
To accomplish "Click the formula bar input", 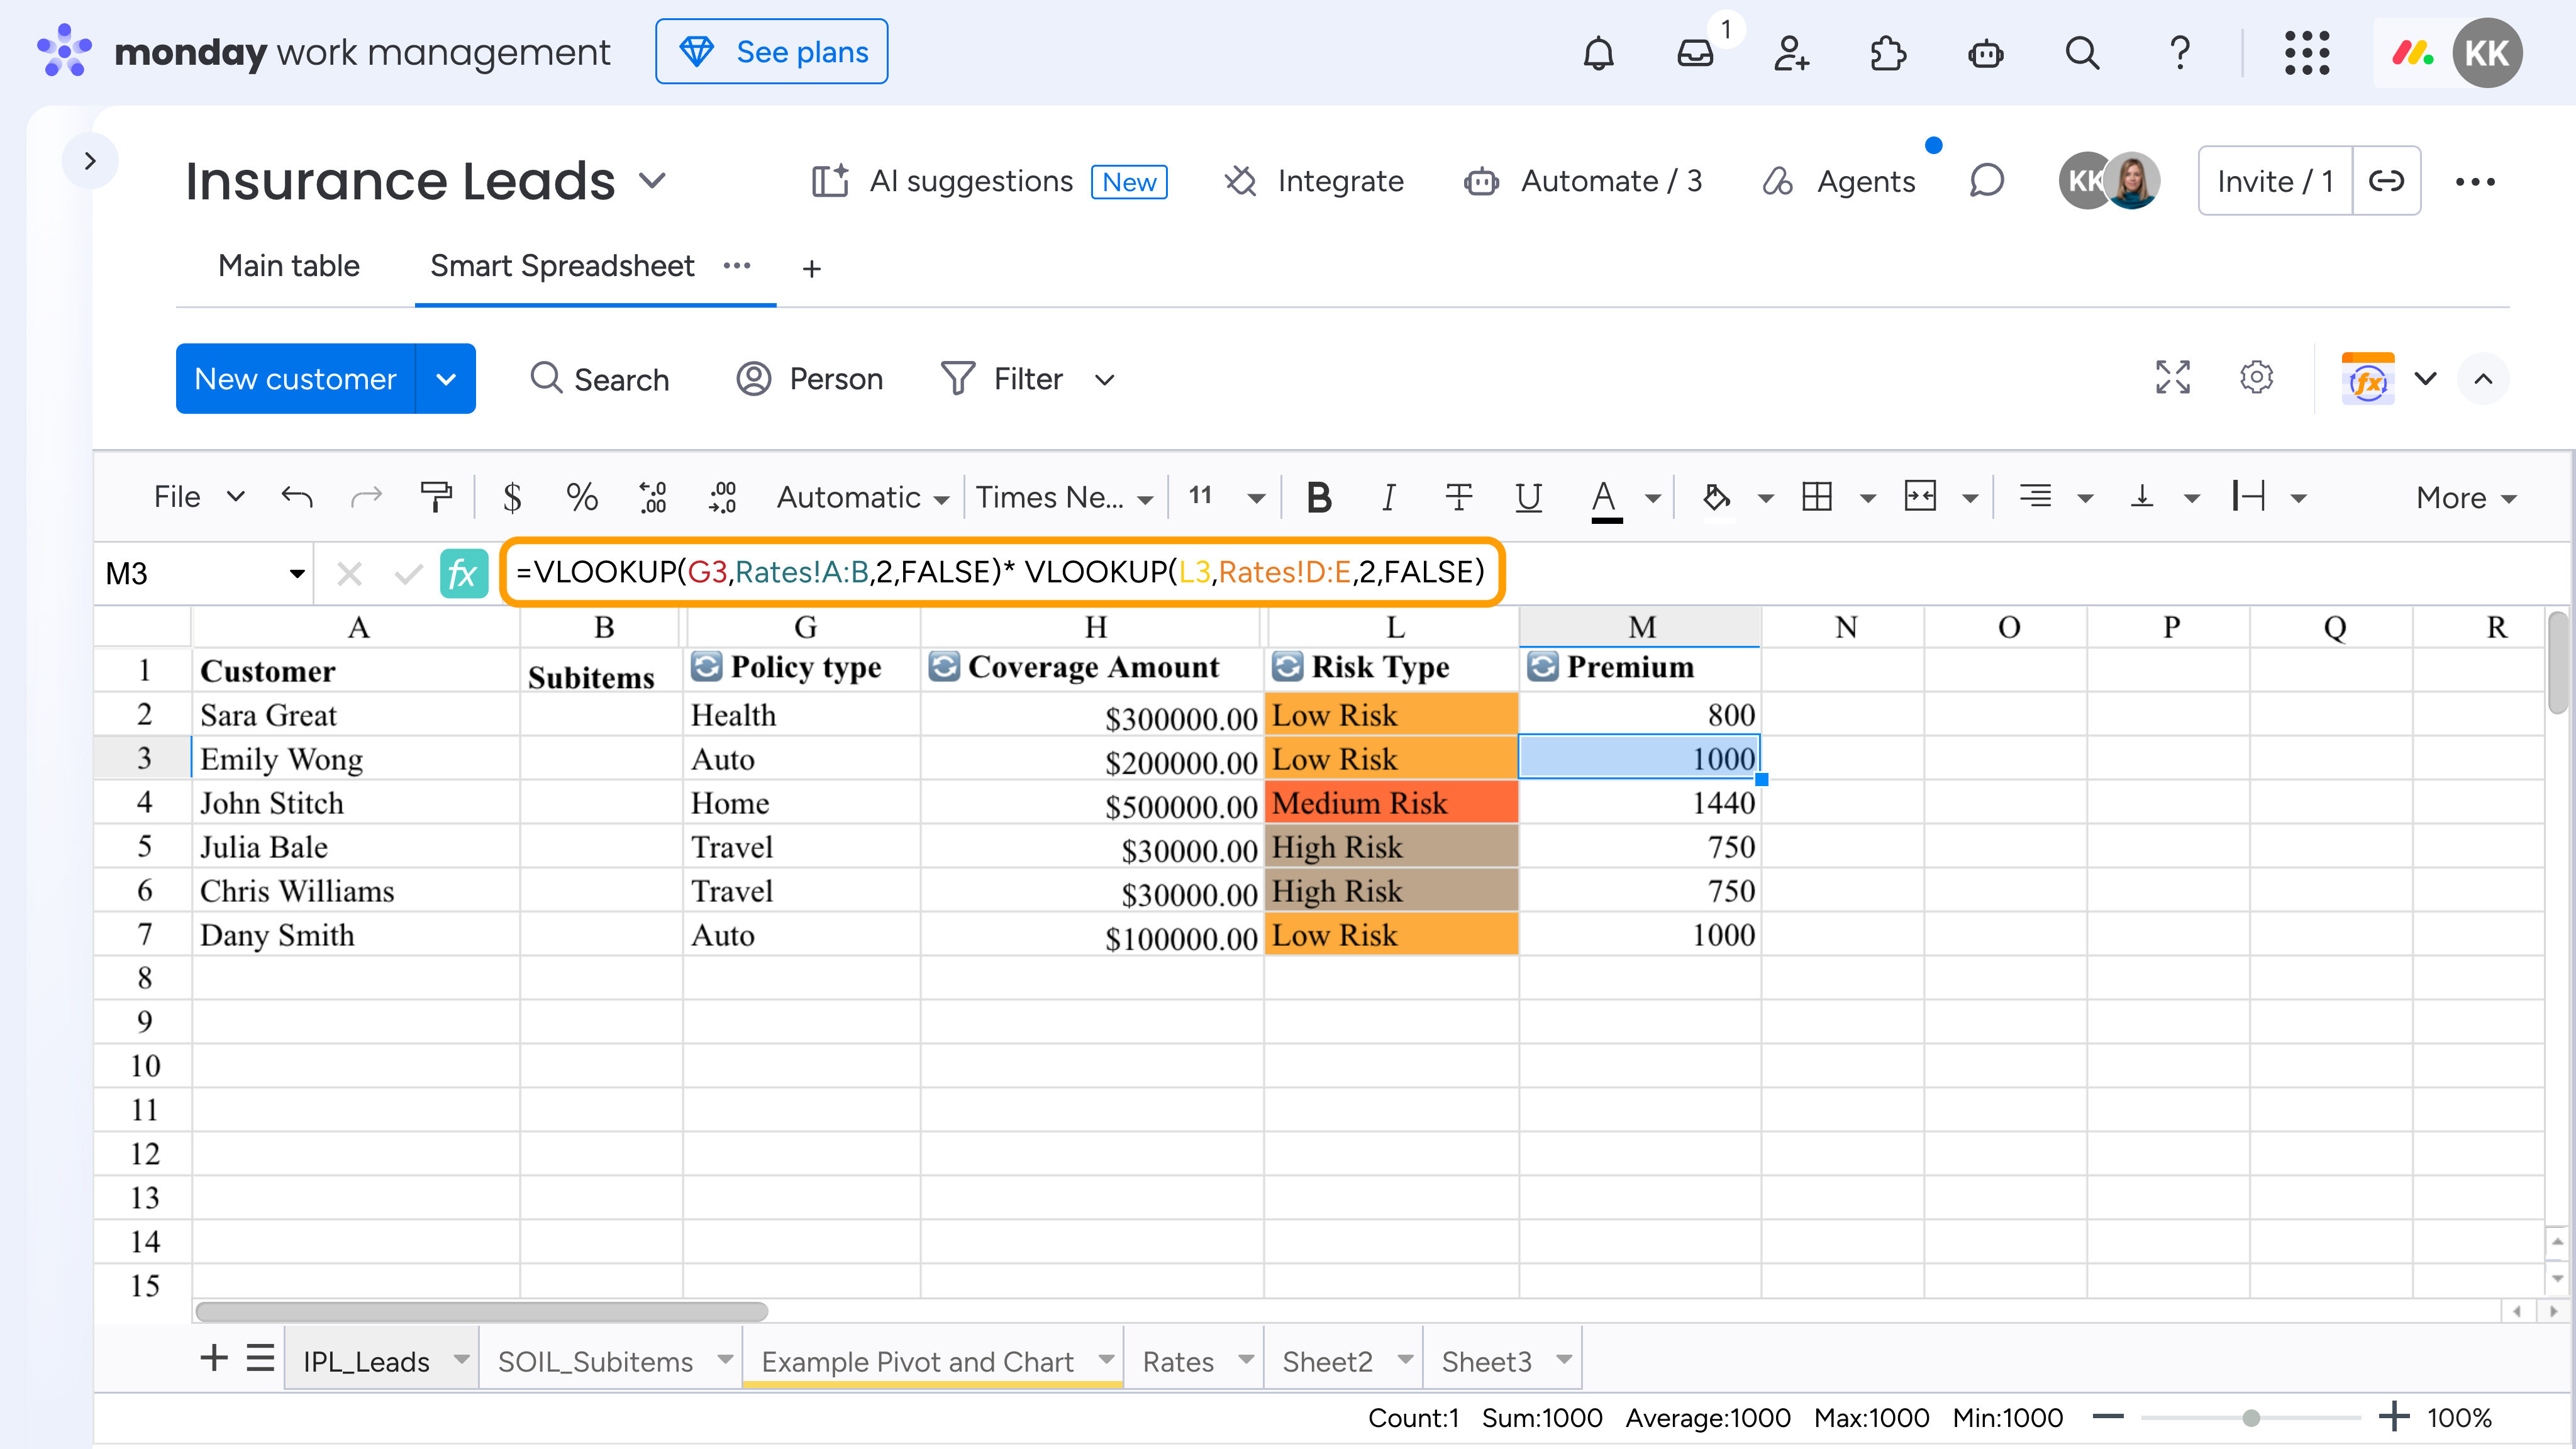I will (x=1002, y=572).
